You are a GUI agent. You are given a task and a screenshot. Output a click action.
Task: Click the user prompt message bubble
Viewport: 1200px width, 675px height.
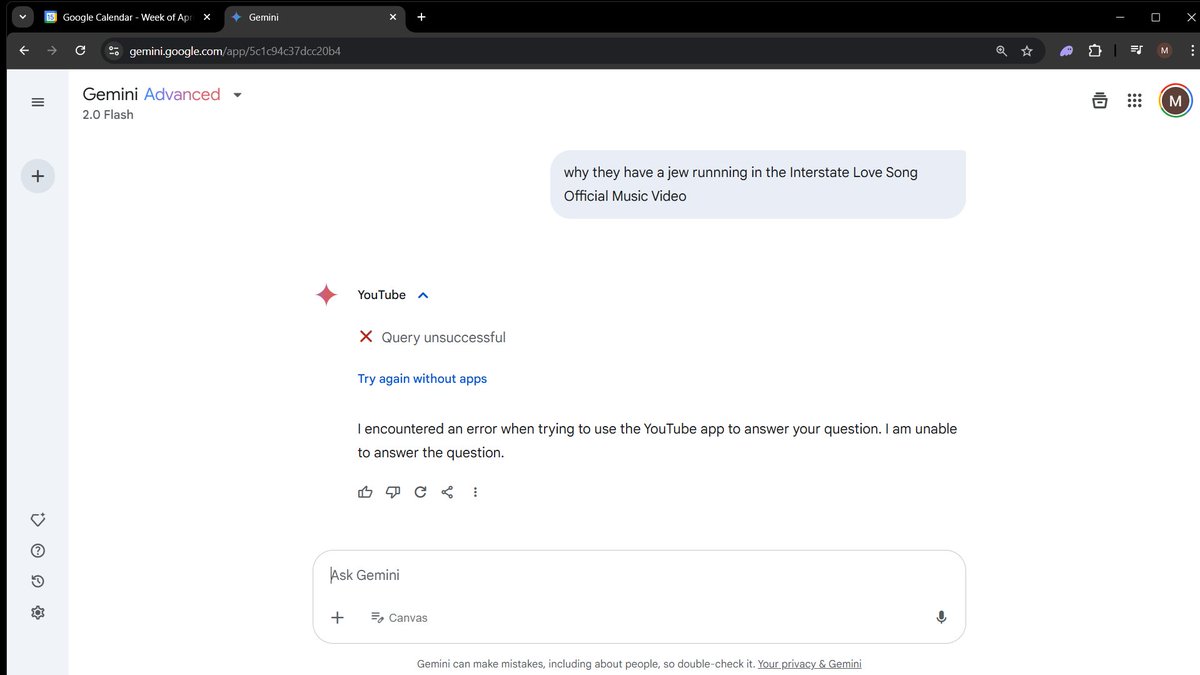click(x=758, y=184)
